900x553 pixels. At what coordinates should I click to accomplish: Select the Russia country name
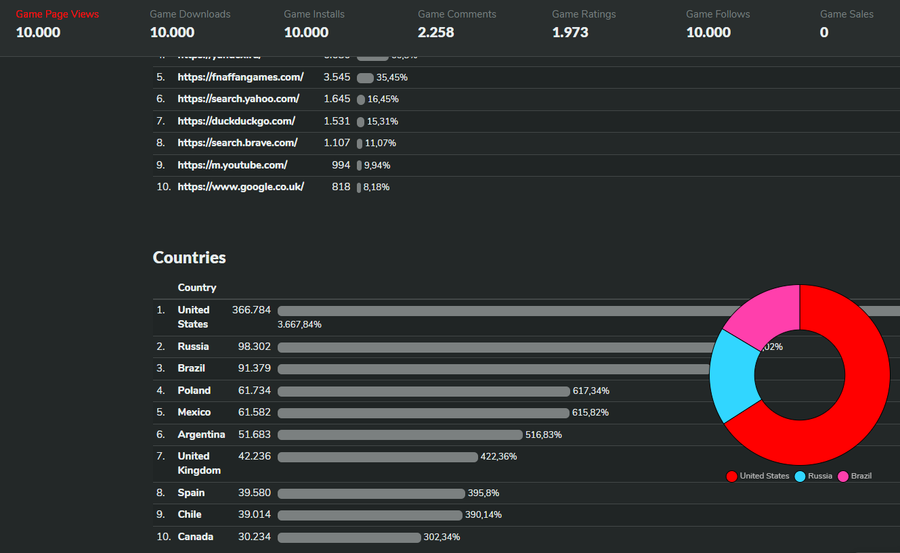(193, 346)
